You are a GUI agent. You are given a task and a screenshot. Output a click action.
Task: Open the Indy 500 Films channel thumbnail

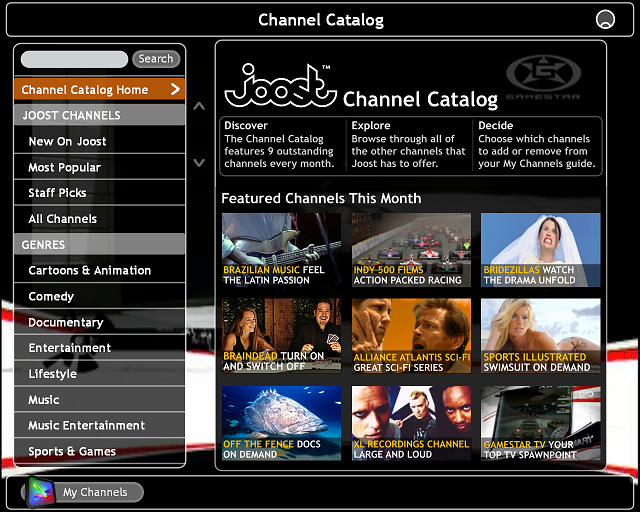[411, 250]
